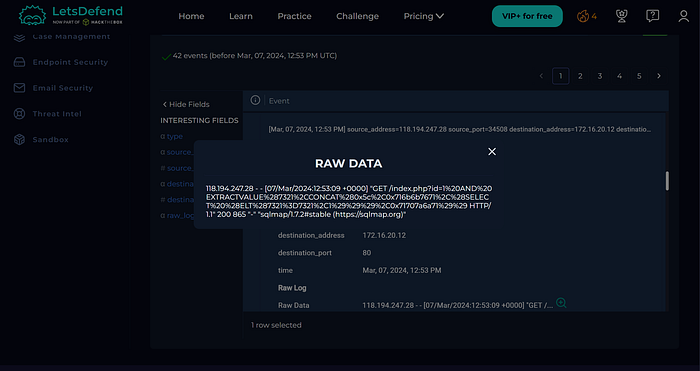Click the vertical scrollbar of the event panel
Viewport: 700px width, 371px height.
pos(667,181)
